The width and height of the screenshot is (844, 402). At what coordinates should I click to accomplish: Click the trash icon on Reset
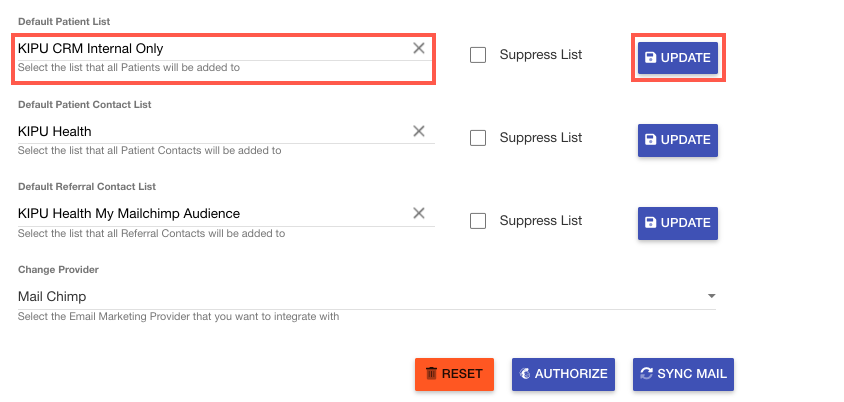click(431, 374)
